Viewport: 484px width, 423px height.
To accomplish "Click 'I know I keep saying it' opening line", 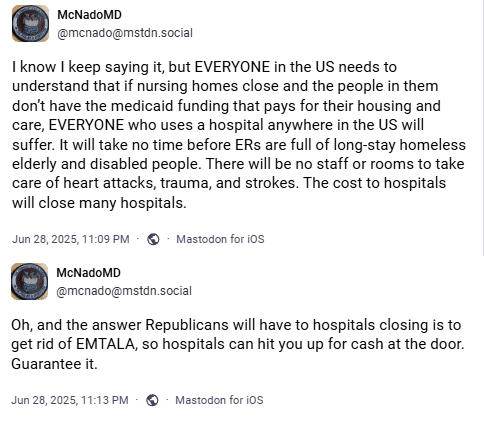I will point(88,67).
